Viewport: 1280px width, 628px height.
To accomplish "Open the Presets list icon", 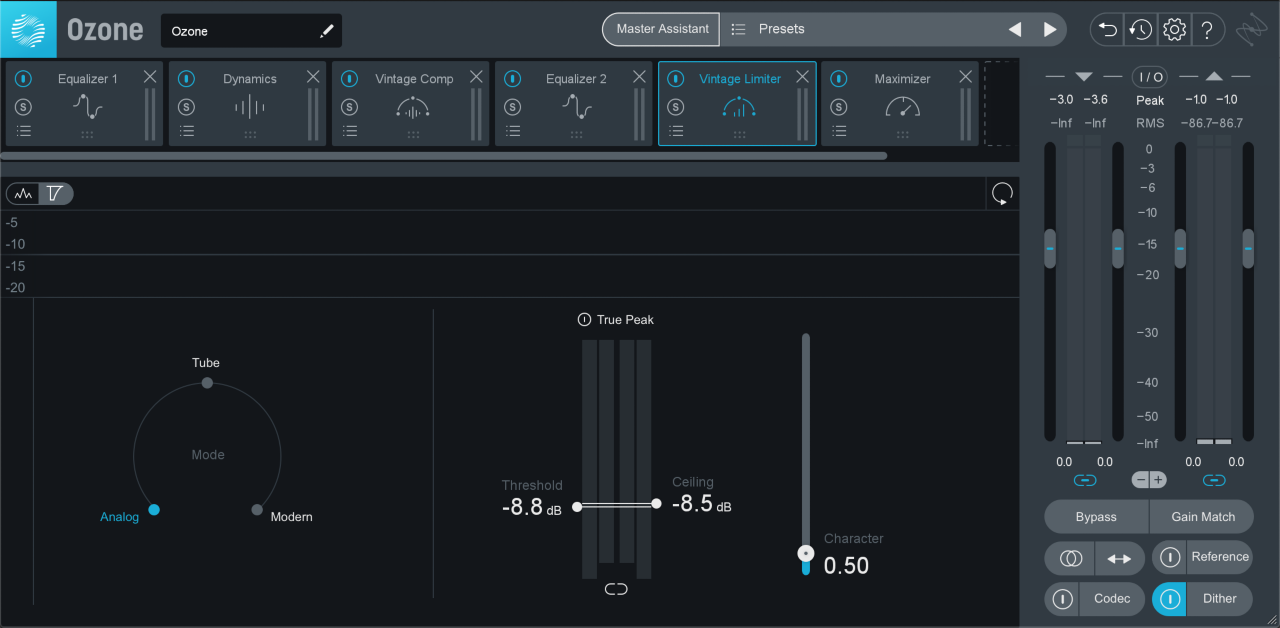I will pyautogui.click(x=738, y=29).
